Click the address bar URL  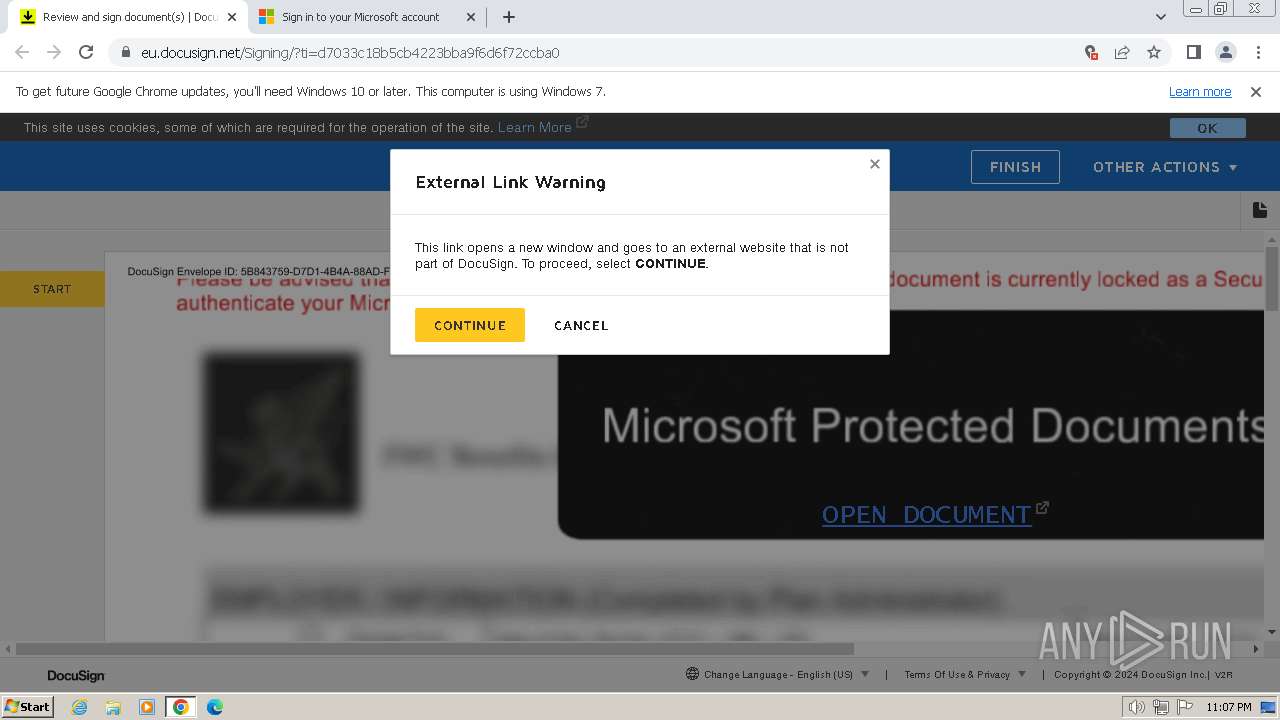click(350, 53)
